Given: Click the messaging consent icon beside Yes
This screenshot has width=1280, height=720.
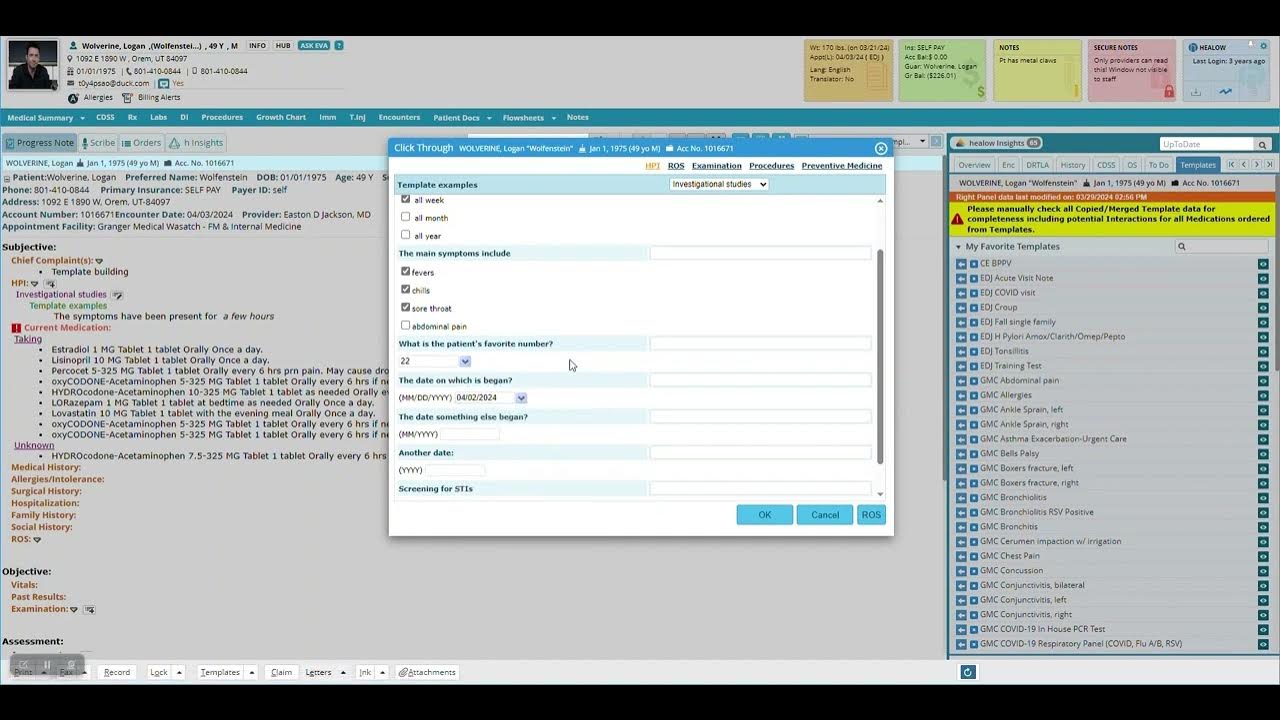Looking at the screenshot, I should 164,84.
